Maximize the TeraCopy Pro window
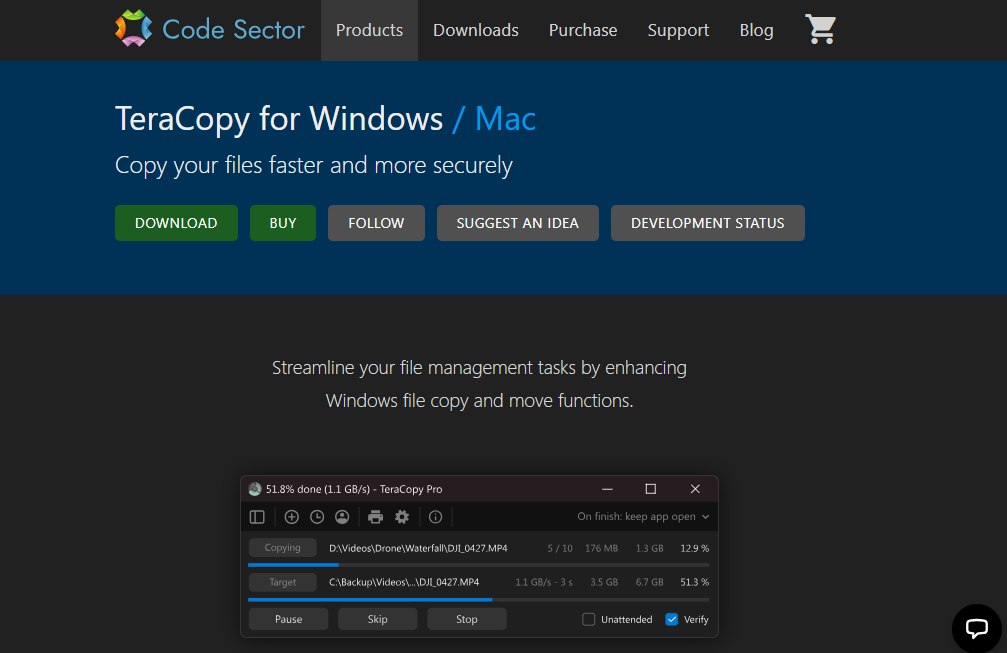This screenshot has height=653, width=1007. [651, 489]
